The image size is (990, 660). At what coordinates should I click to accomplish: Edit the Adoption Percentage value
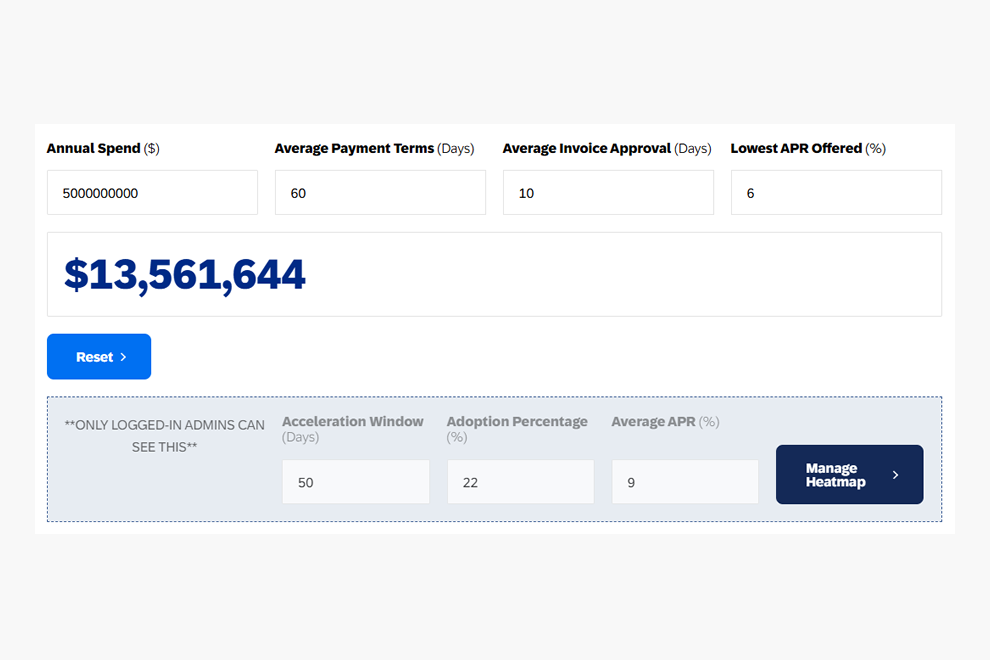[520, 481]
